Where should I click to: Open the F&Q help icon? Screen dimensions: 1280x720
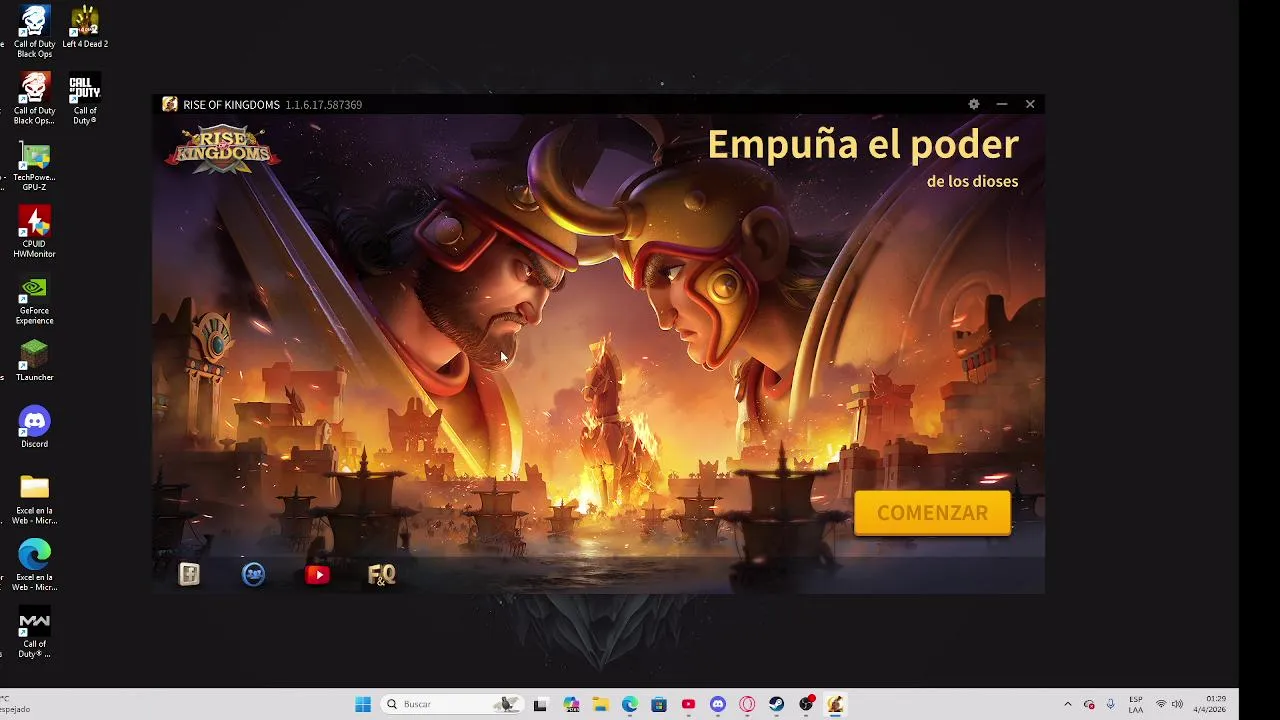[382, 574]
